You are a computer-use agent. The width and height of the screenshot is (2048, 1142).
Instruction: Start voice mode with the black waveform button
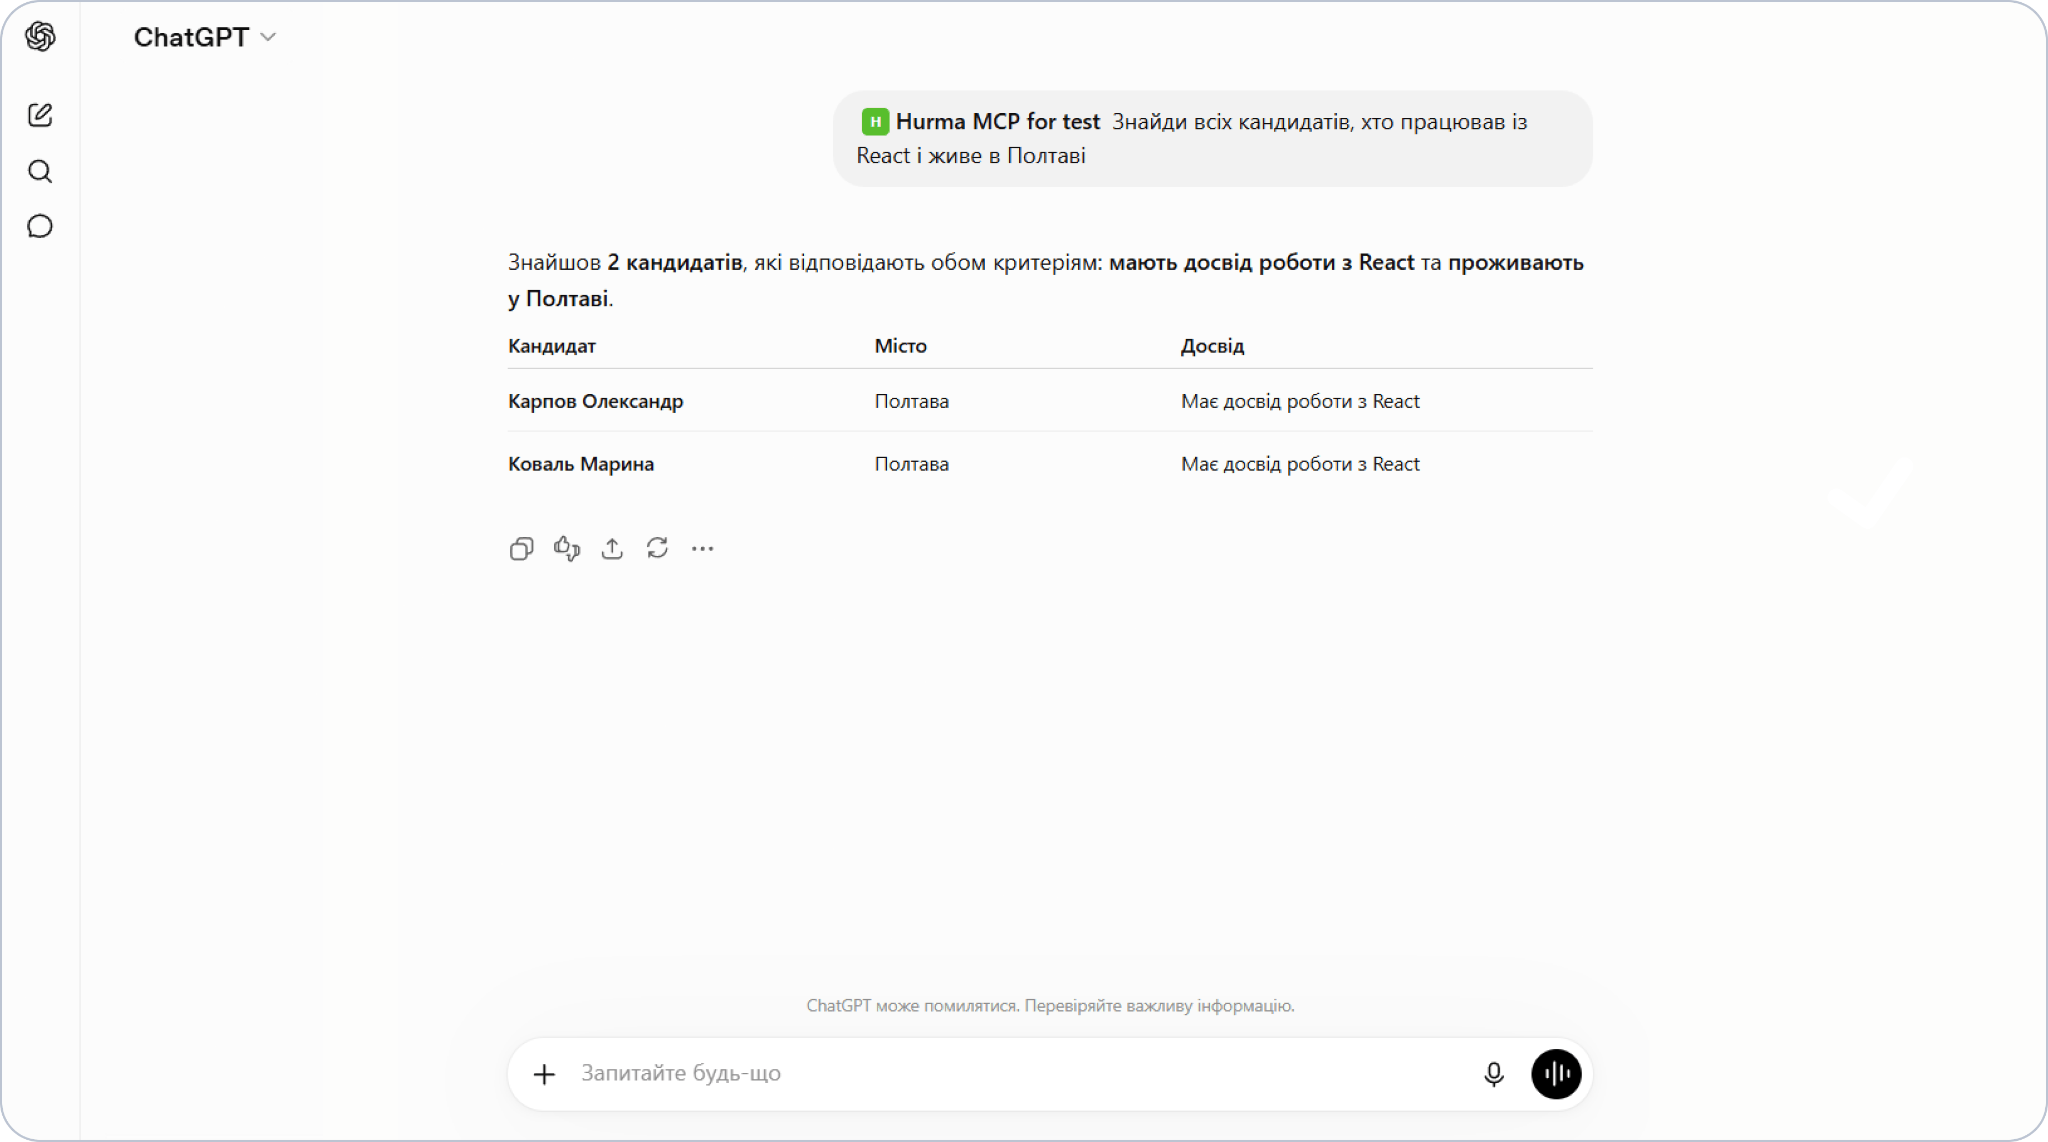1556,1074
